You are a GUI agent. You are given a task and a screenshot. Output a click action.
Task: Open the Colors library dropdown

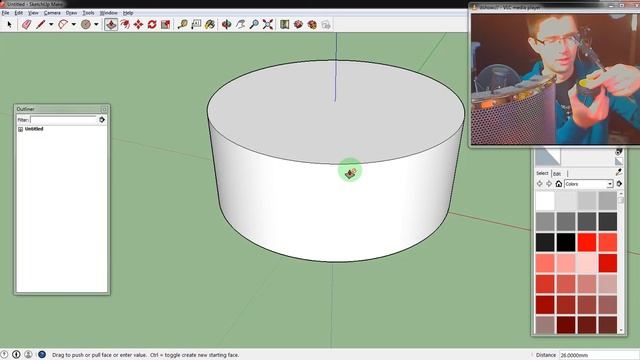point(589,184)
